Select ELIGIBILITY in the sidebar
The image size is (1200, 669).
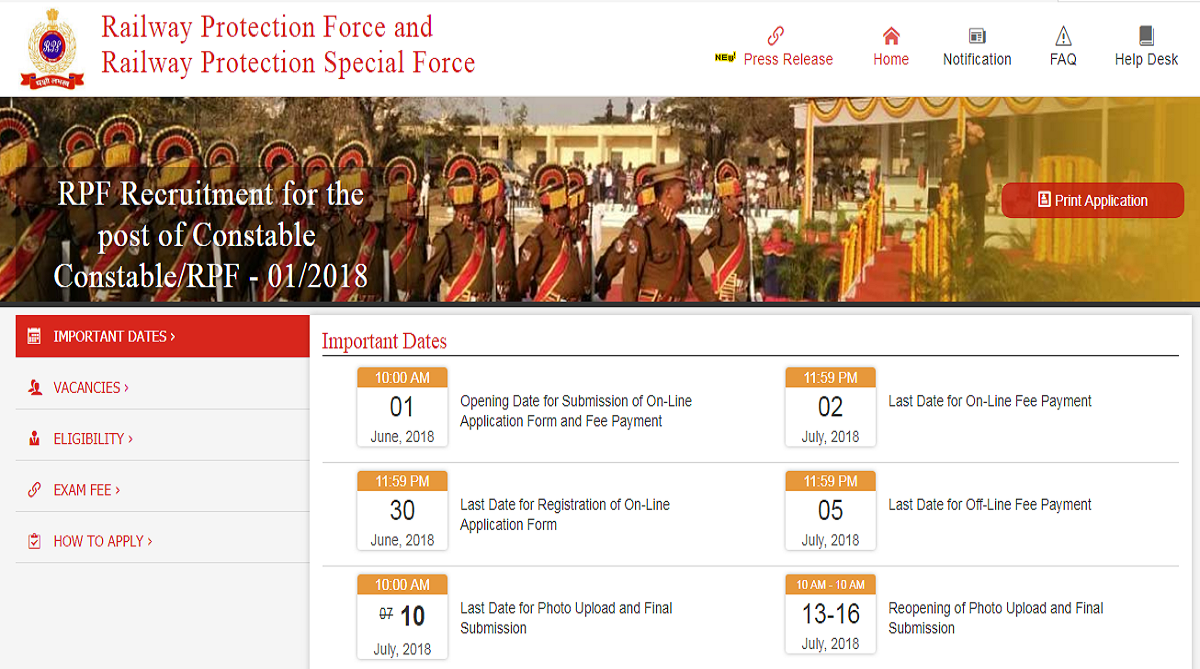(x=163, y=439)
